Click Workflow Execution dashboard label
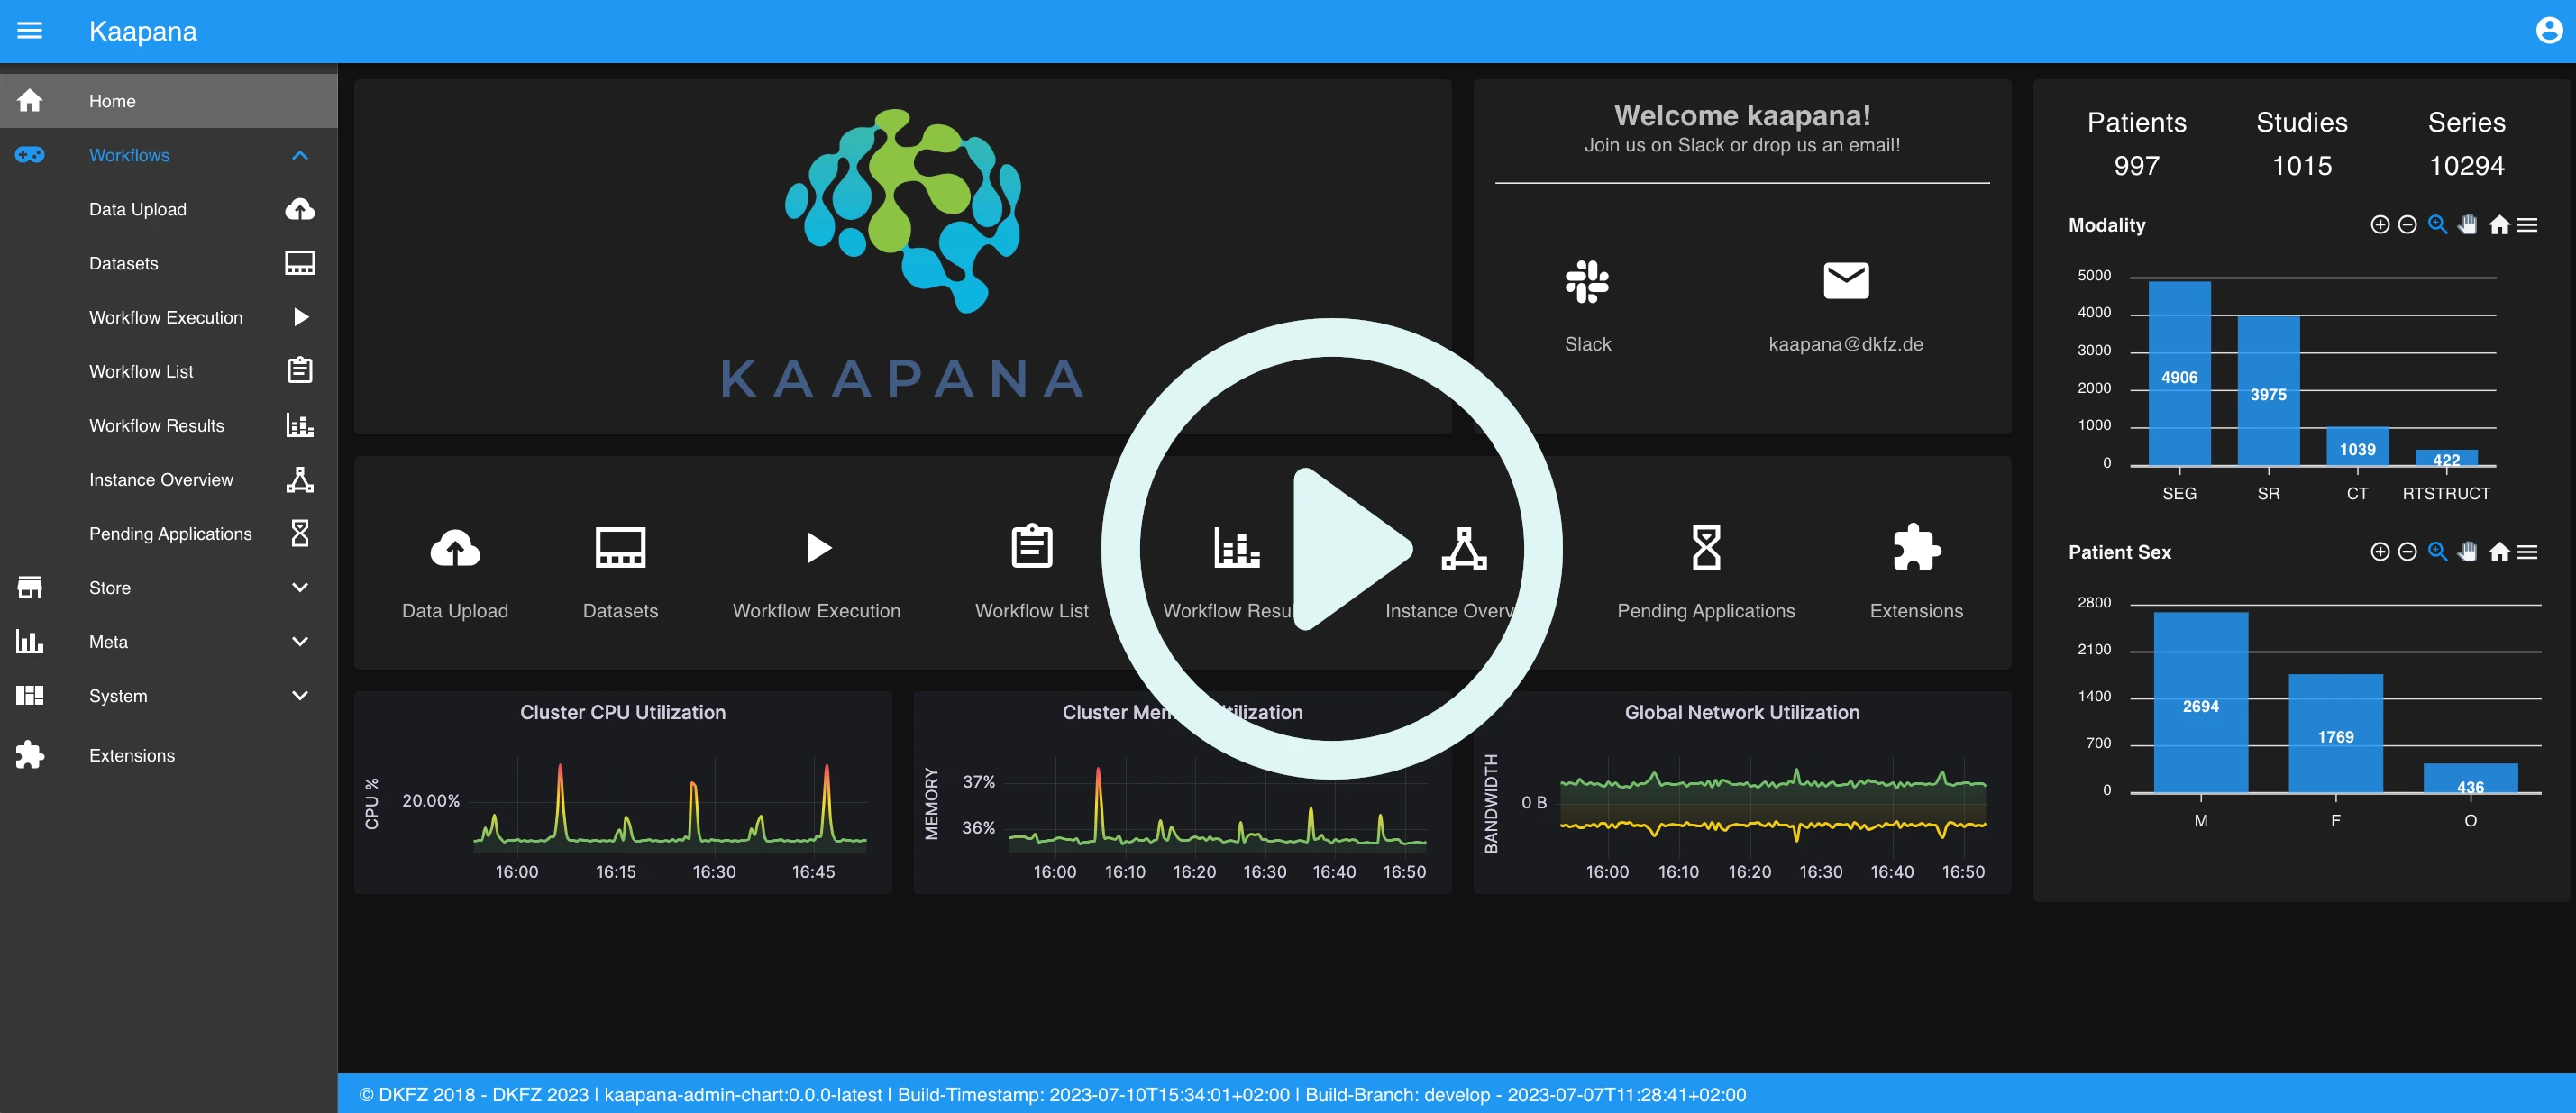 click(816, 611)
